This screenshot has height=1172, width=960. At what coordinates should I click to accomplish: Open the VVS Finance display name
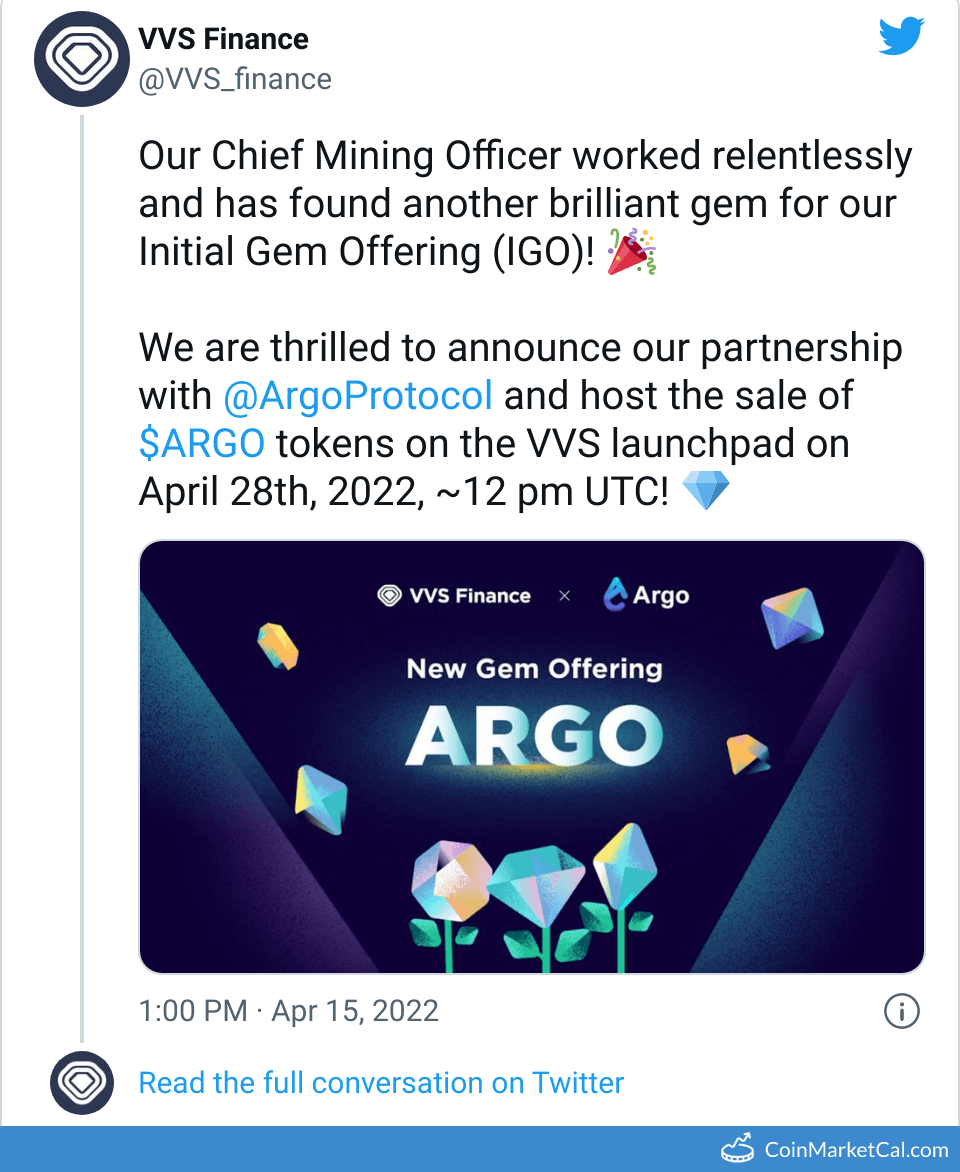(223, 39)
